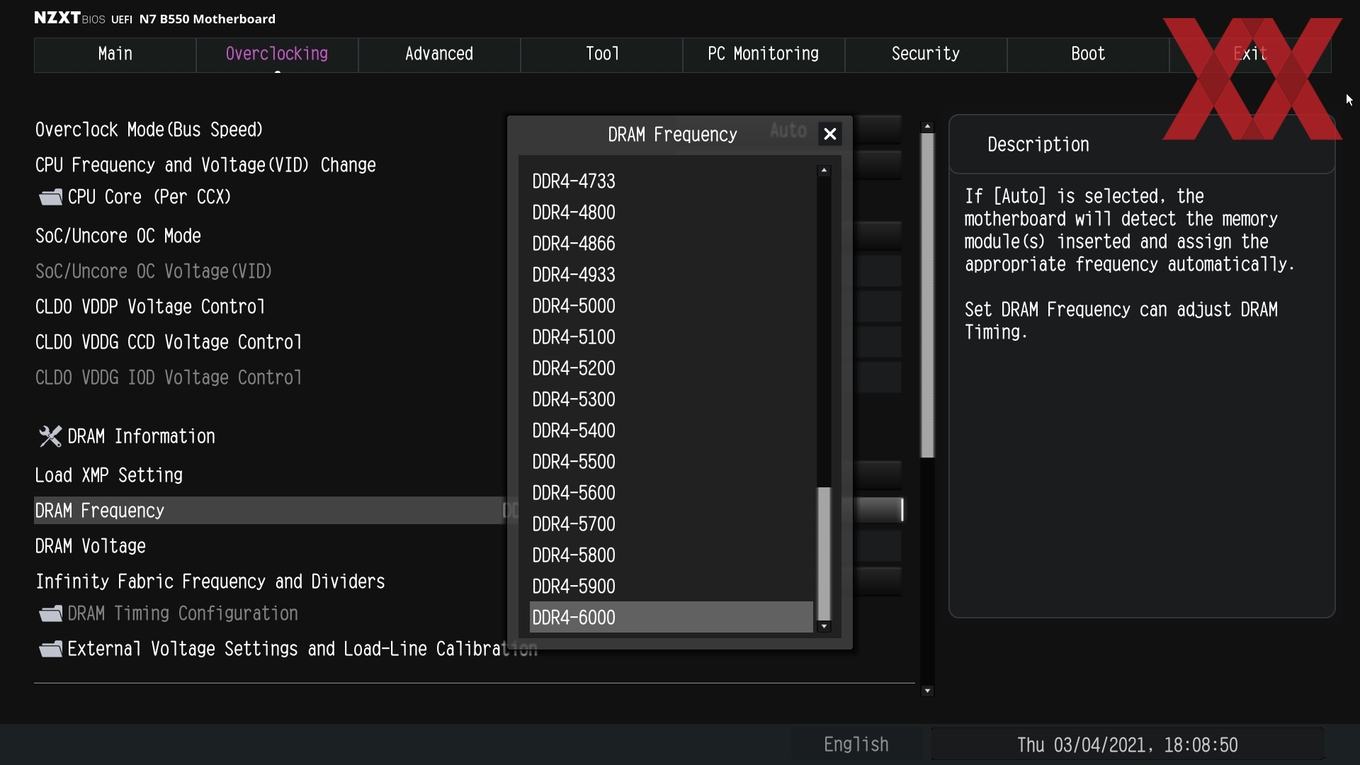The width and height of the screenshot is (1360, 765).
Task: Open the Security tab
Action: pyautogui.click(x=925, y=54)
